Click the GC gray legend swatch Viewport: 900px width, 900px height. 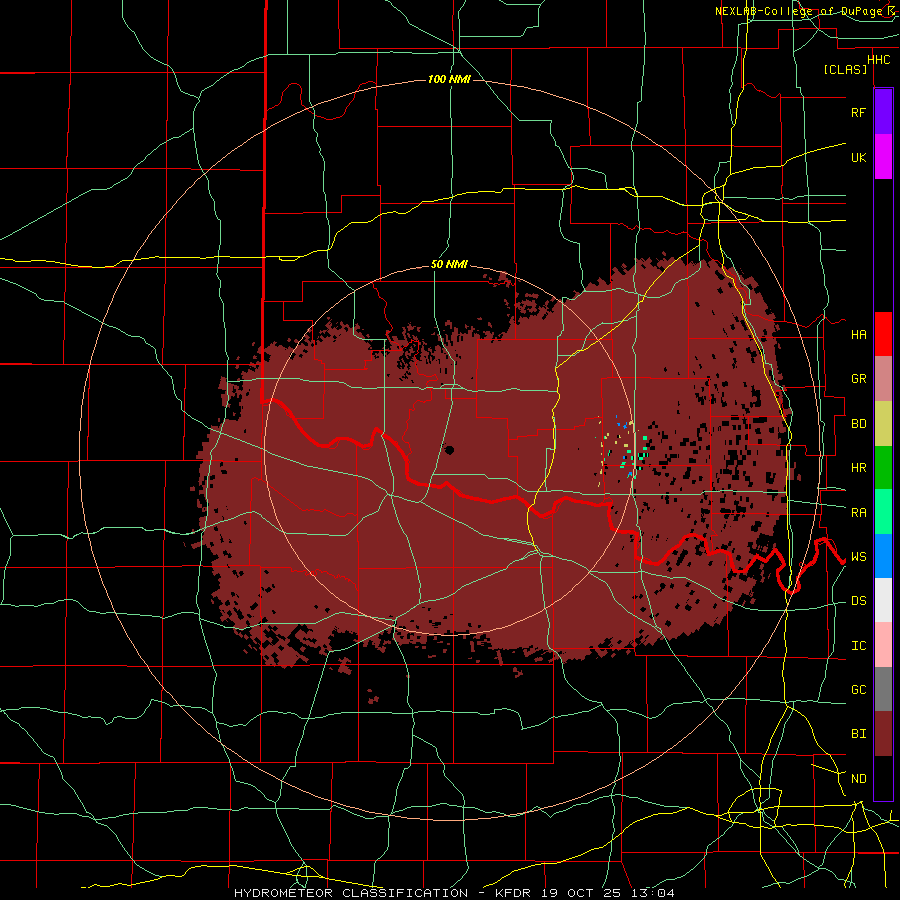pyautogui.click(x=883, y=689)
